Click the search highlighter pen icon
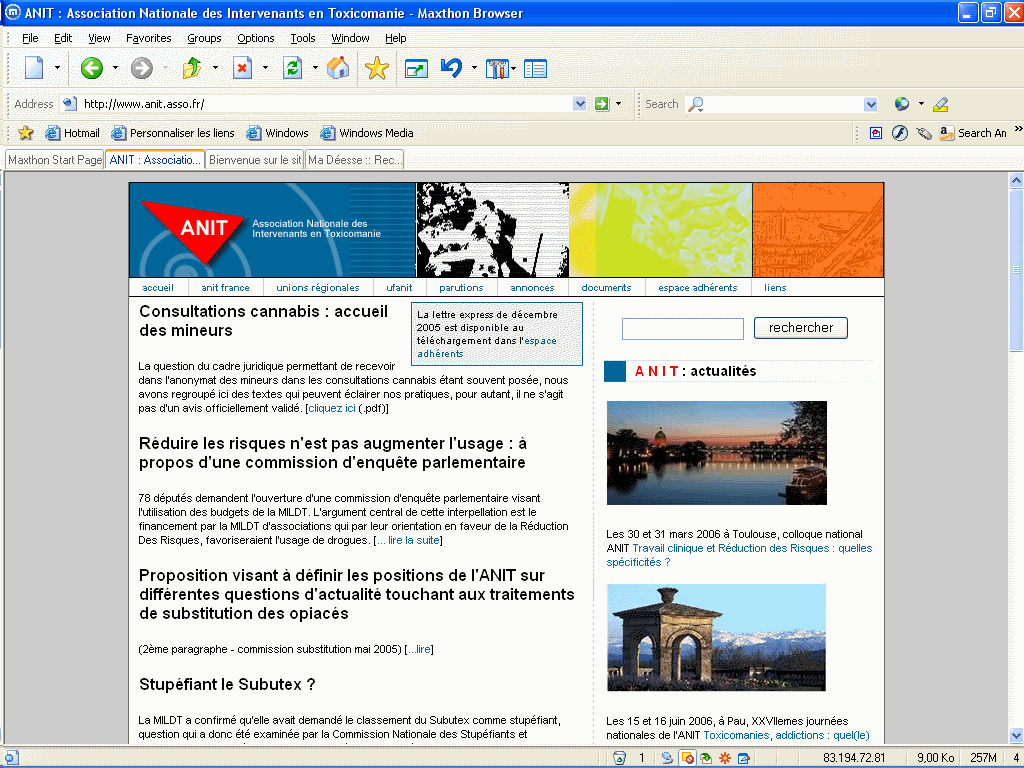This screenshot has width=1024, height=768. pos(940,104)
